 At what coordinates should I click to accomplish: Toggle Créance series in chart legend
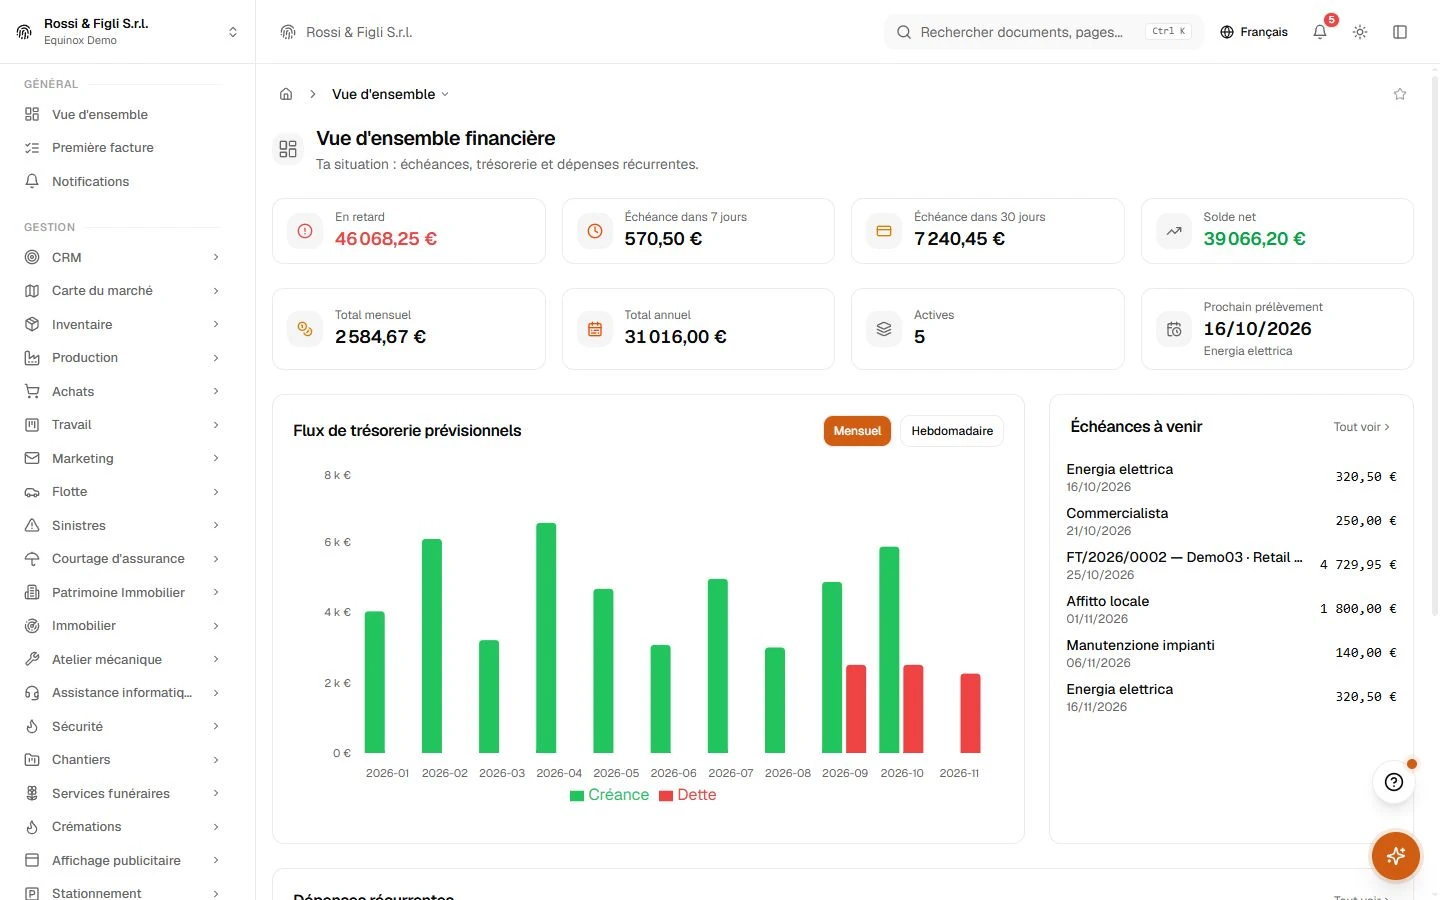click(609, 795)
